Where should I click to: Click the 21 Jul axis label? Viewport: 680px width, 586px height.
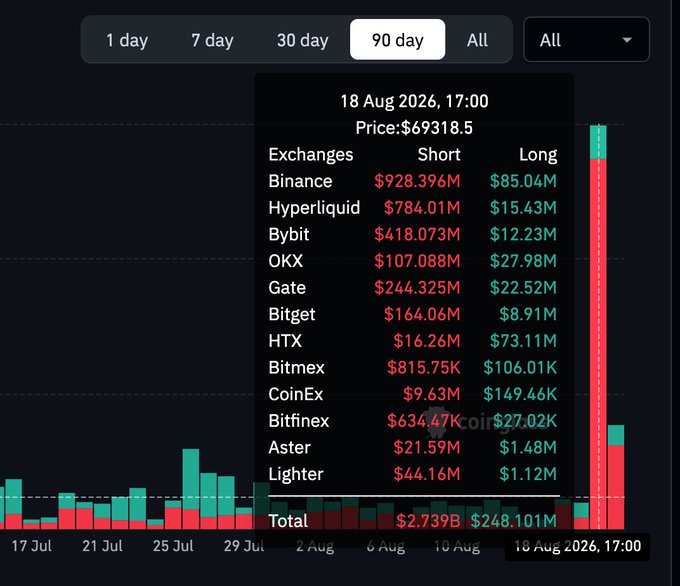102,546
